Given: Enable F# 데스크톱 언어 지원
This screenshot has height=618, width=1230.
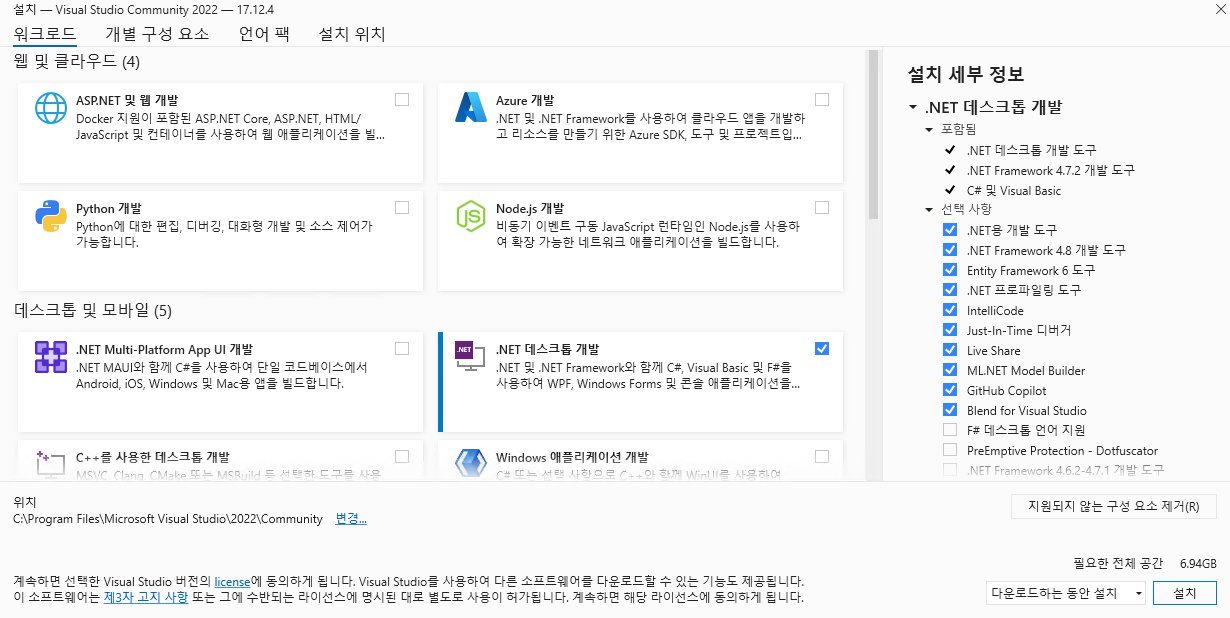Looking at the screenshot, I should (x=949, y=430).
